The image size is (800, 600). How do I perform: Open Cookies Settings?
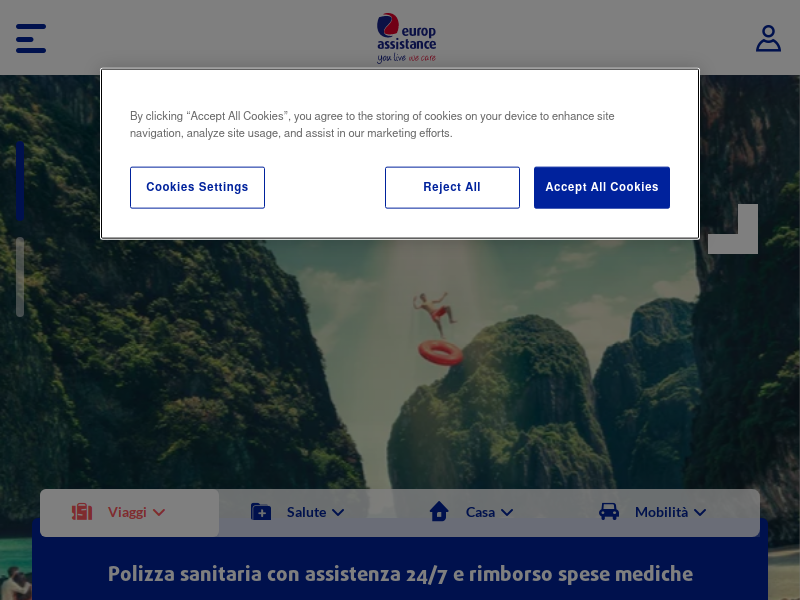tap(197, 187)
